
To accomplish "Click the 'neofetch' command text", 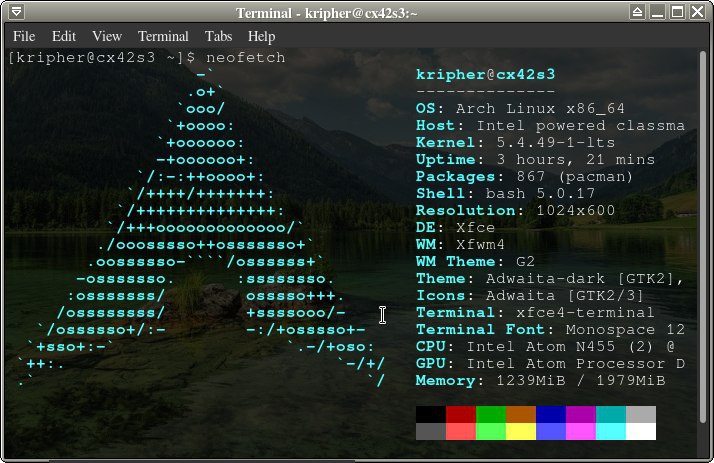I will (246, 58).
